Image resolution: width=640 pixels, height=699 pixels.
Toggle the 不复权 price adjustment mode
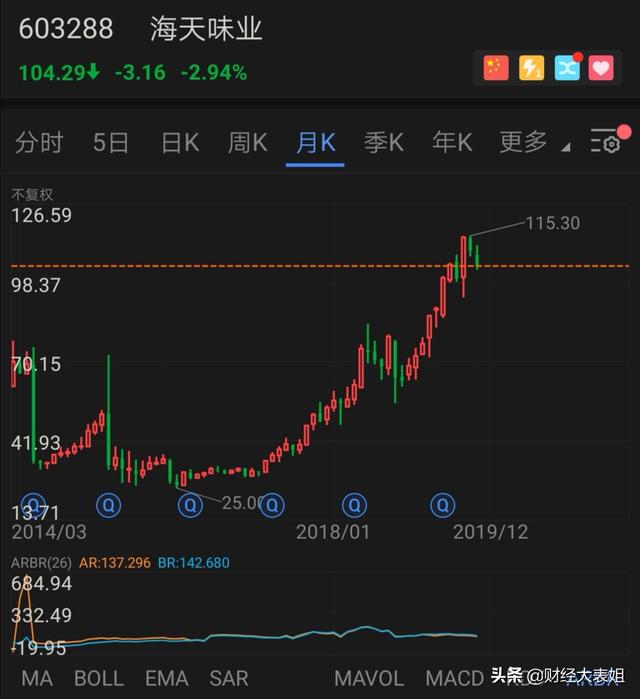[32, 194]
